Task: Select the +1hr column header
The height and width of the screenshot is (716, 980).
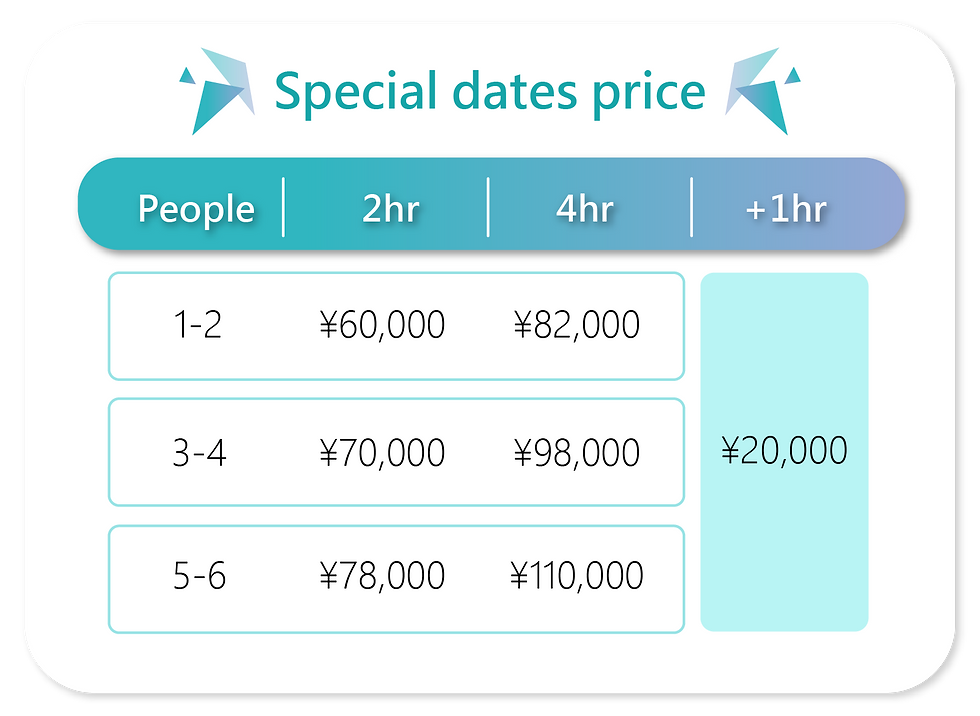Action: tap(785, 209)
